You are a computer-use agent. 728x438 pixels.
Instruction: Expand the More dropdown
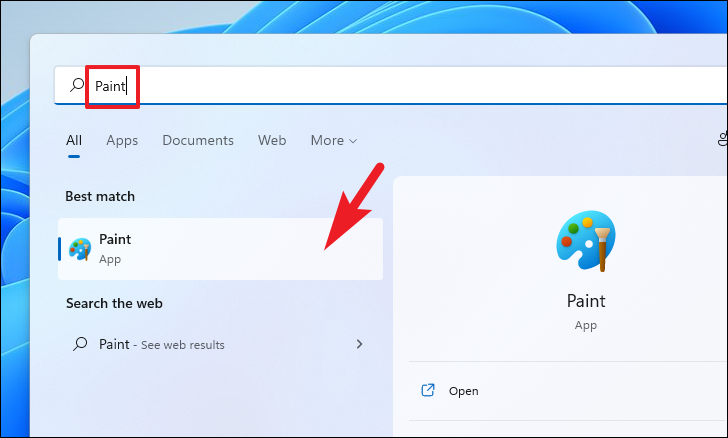(x=334, y=140)
